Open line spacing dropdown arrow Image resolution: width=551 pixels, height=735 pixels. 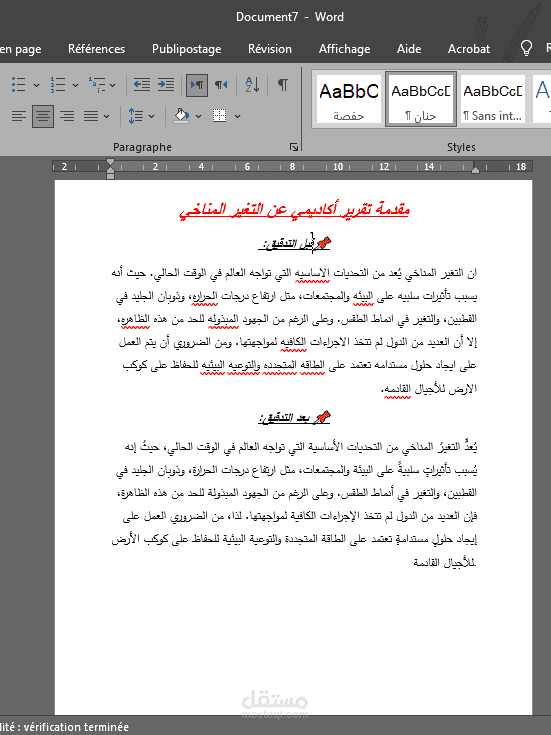click(151, 116)
